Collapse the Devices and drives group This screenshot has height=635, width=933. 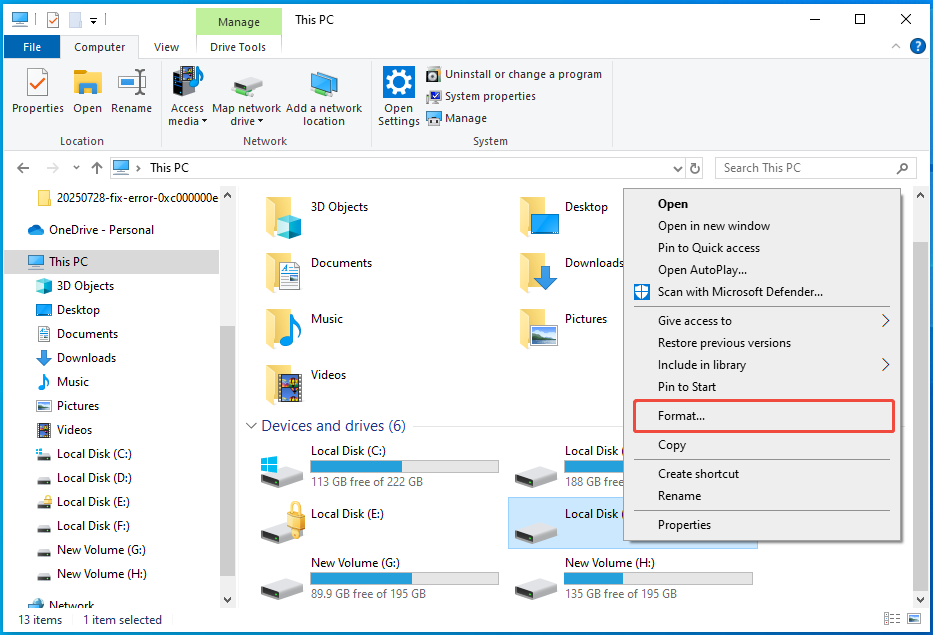250,426
